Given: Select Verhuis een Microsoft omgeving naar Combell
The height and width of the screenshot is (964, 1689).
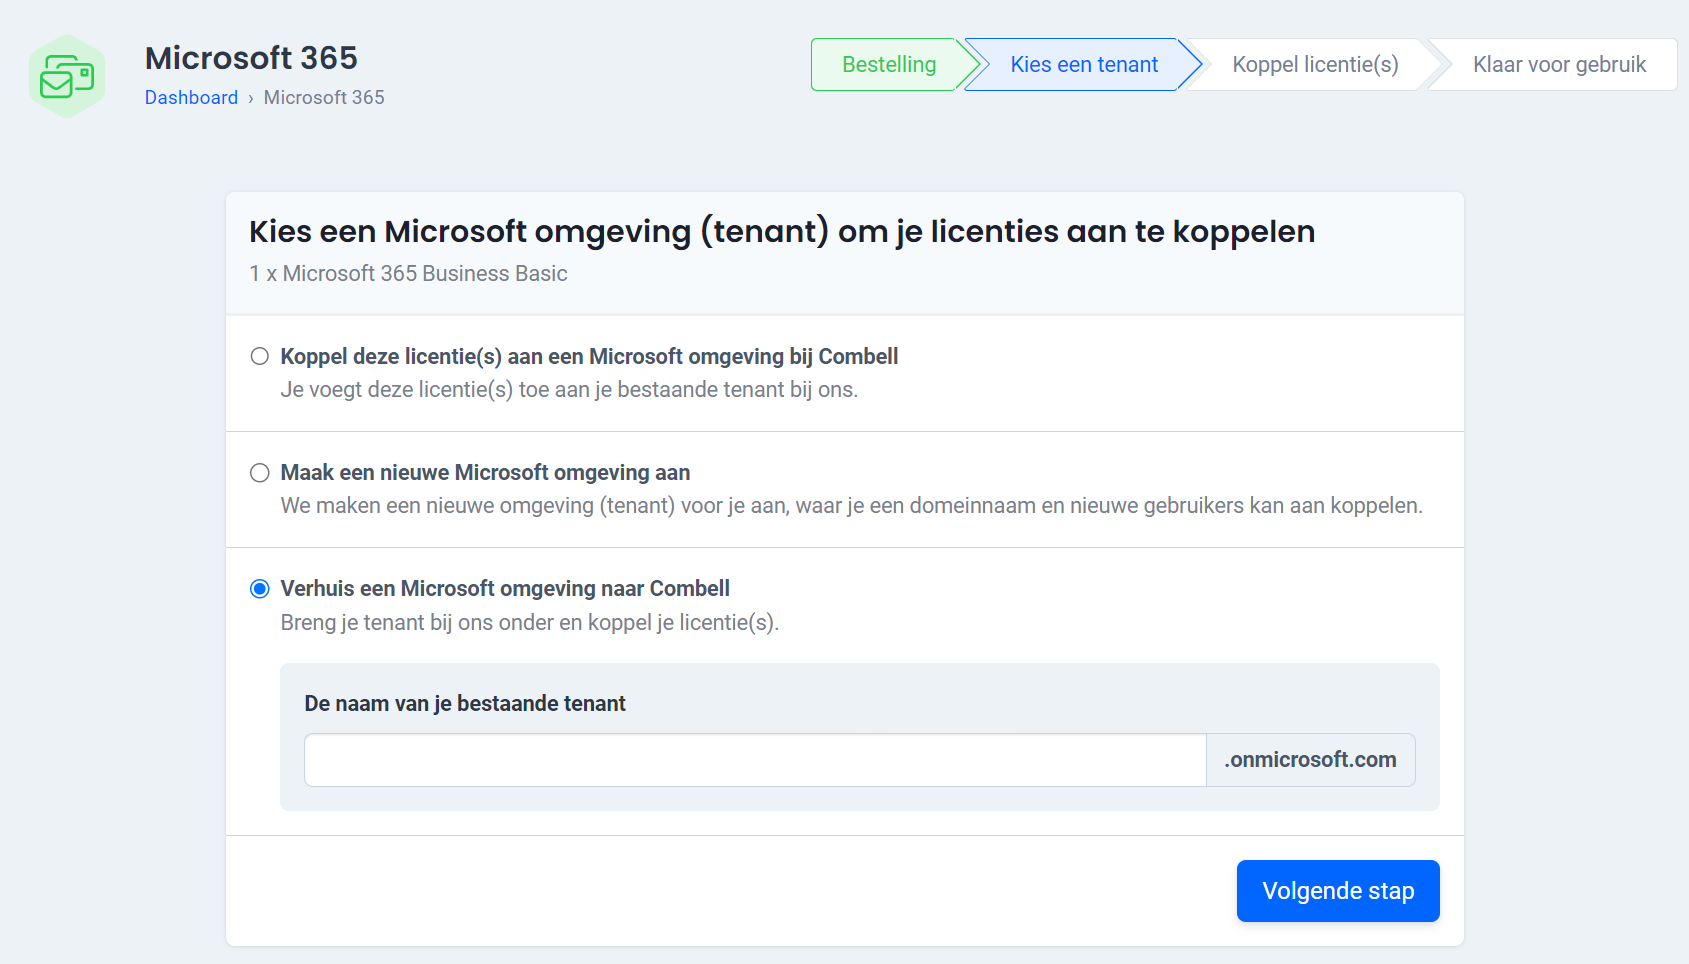Looking at the screenshot, I should (x=260, y=588).
